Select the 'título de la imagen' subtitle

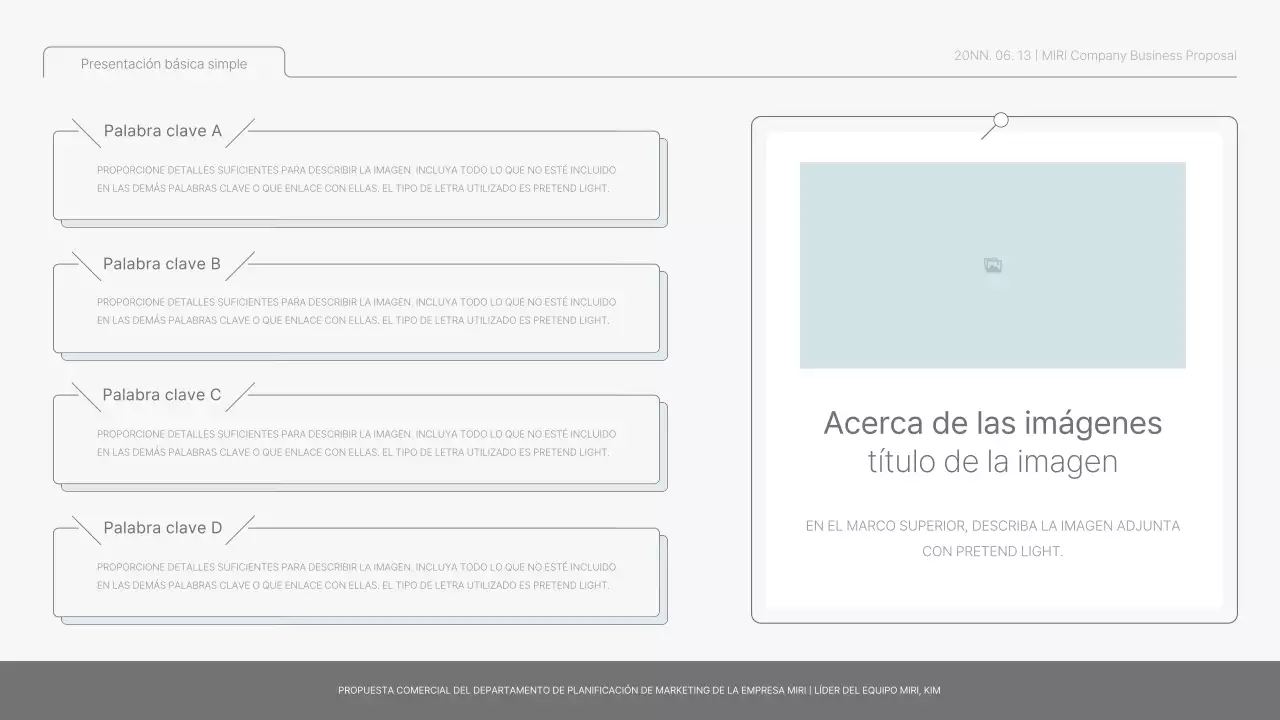pyautogui.click(x=992, y=462)
